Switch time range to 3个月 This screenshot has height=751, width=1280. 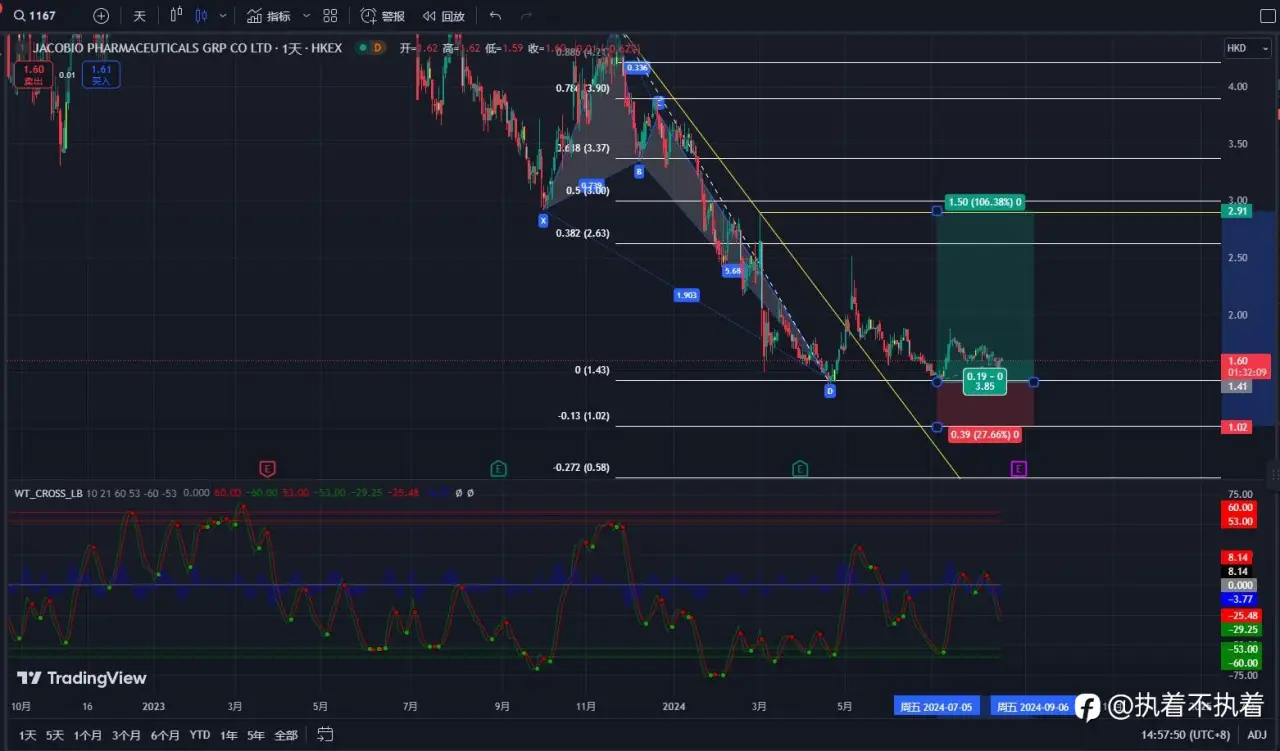pyautogui.click(x=126, y=735)
